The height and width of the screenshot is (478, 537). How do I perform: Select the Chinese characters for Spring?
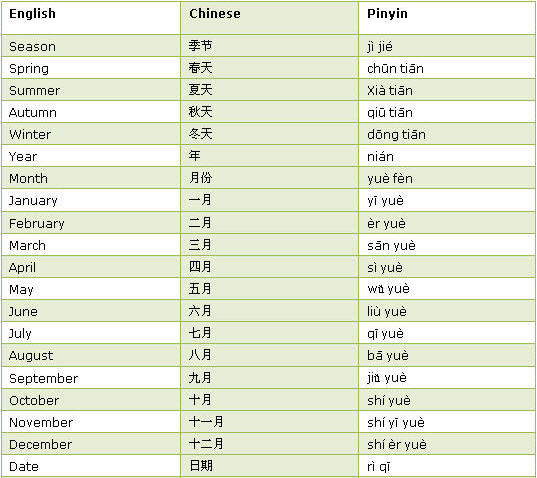coord(200,68)
